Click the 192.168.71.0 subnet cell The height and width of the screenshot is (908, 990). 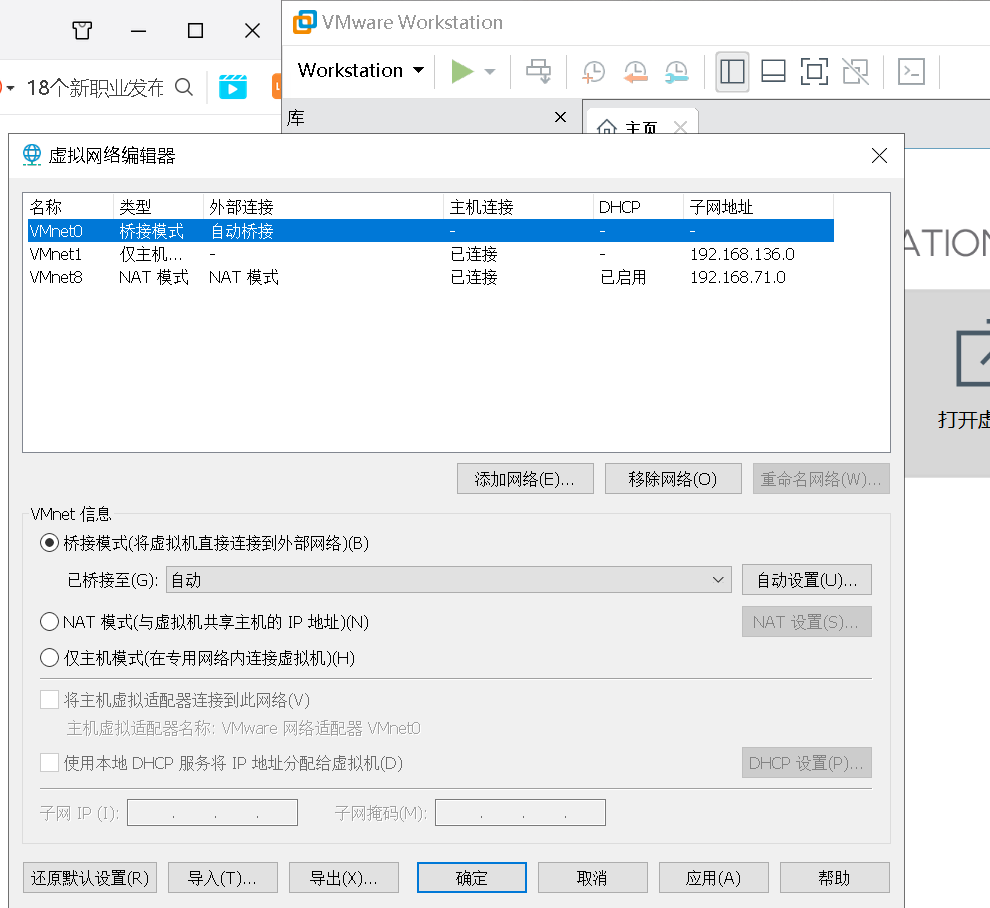(x=737, y=277)
